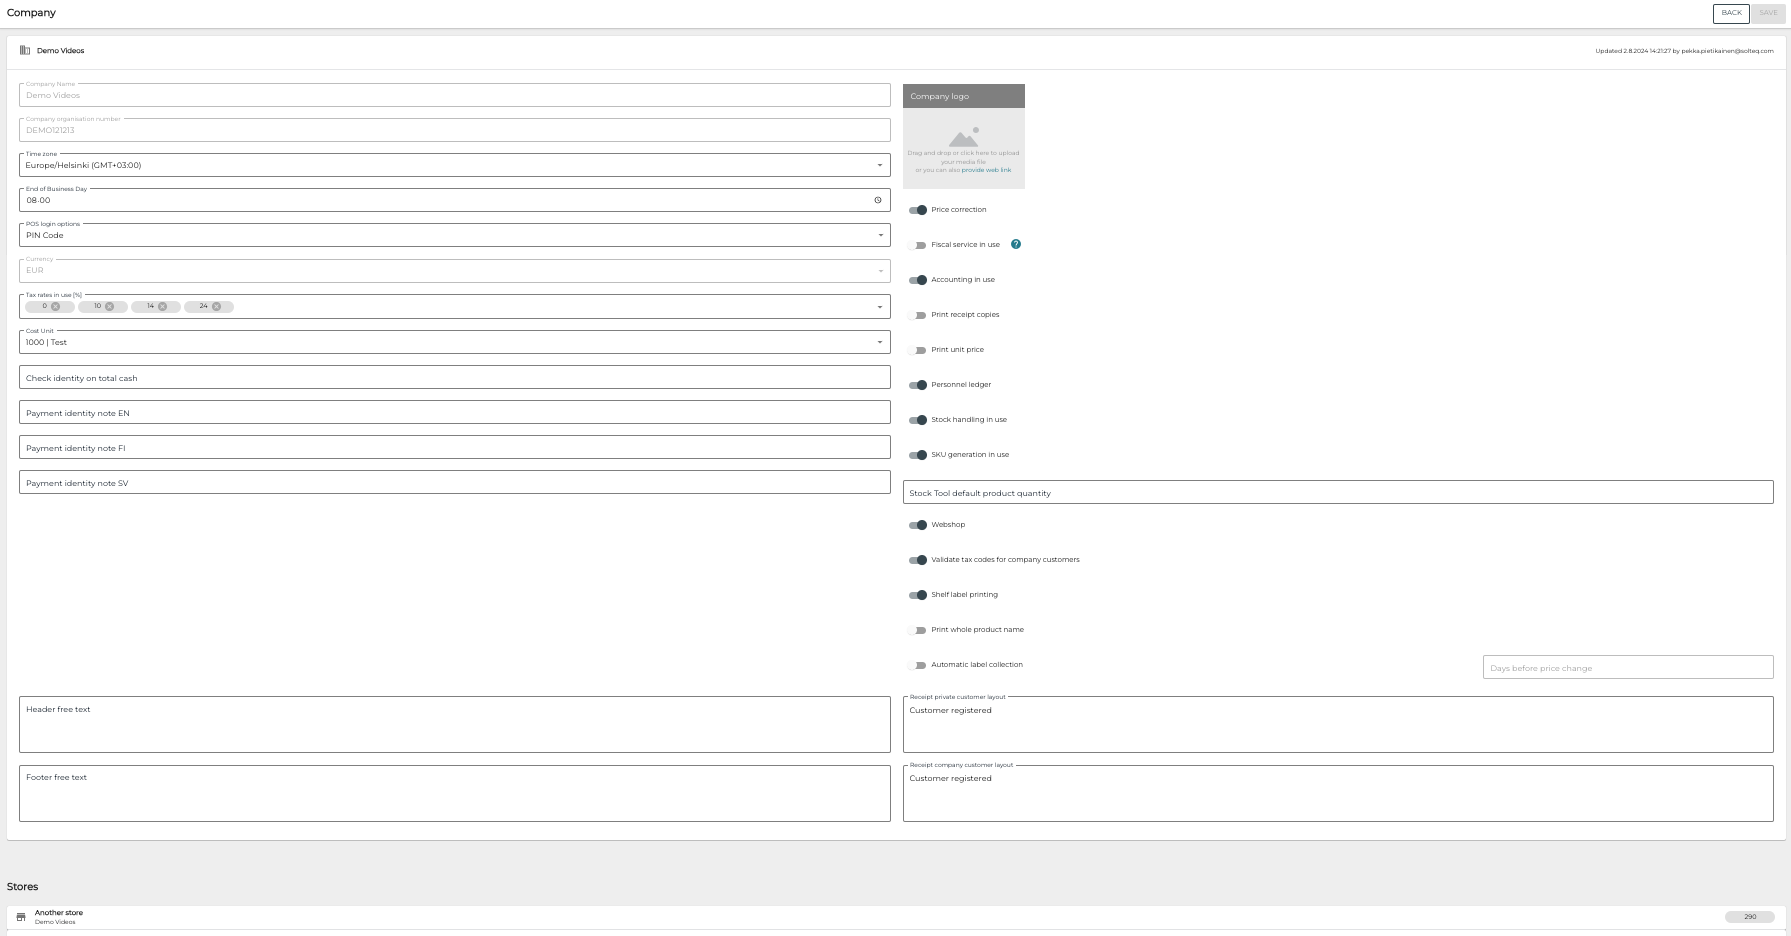Click the Company Name field

point(454,95)
